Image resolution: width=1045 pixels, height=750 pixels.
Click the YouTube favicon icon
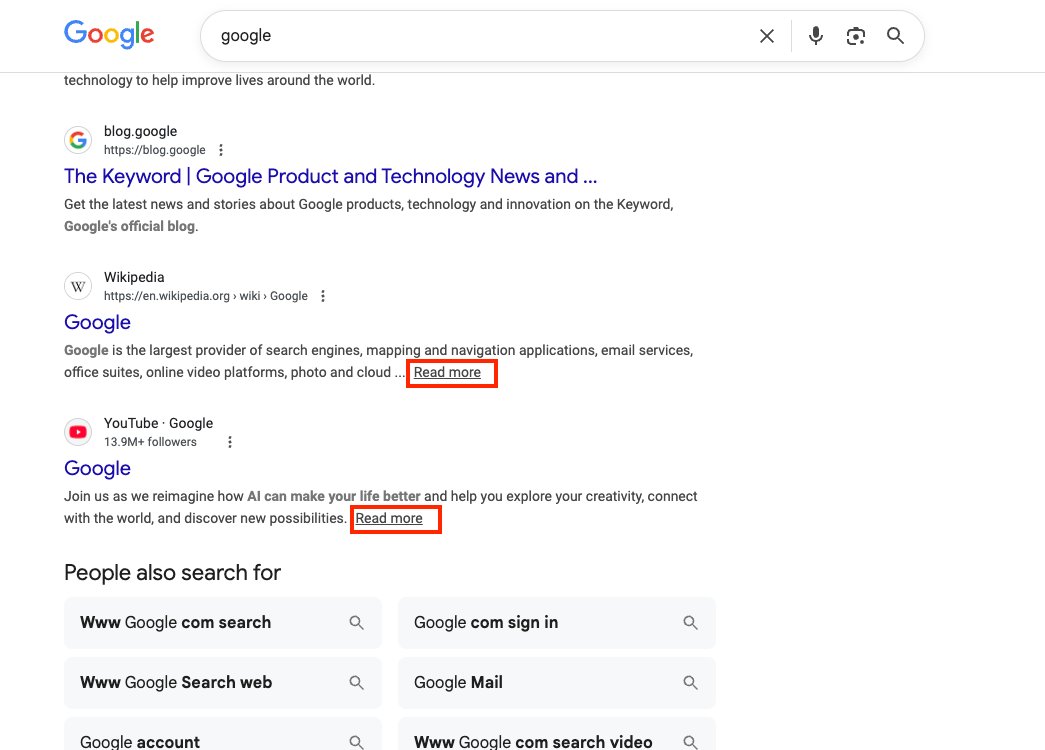point(78,432)
